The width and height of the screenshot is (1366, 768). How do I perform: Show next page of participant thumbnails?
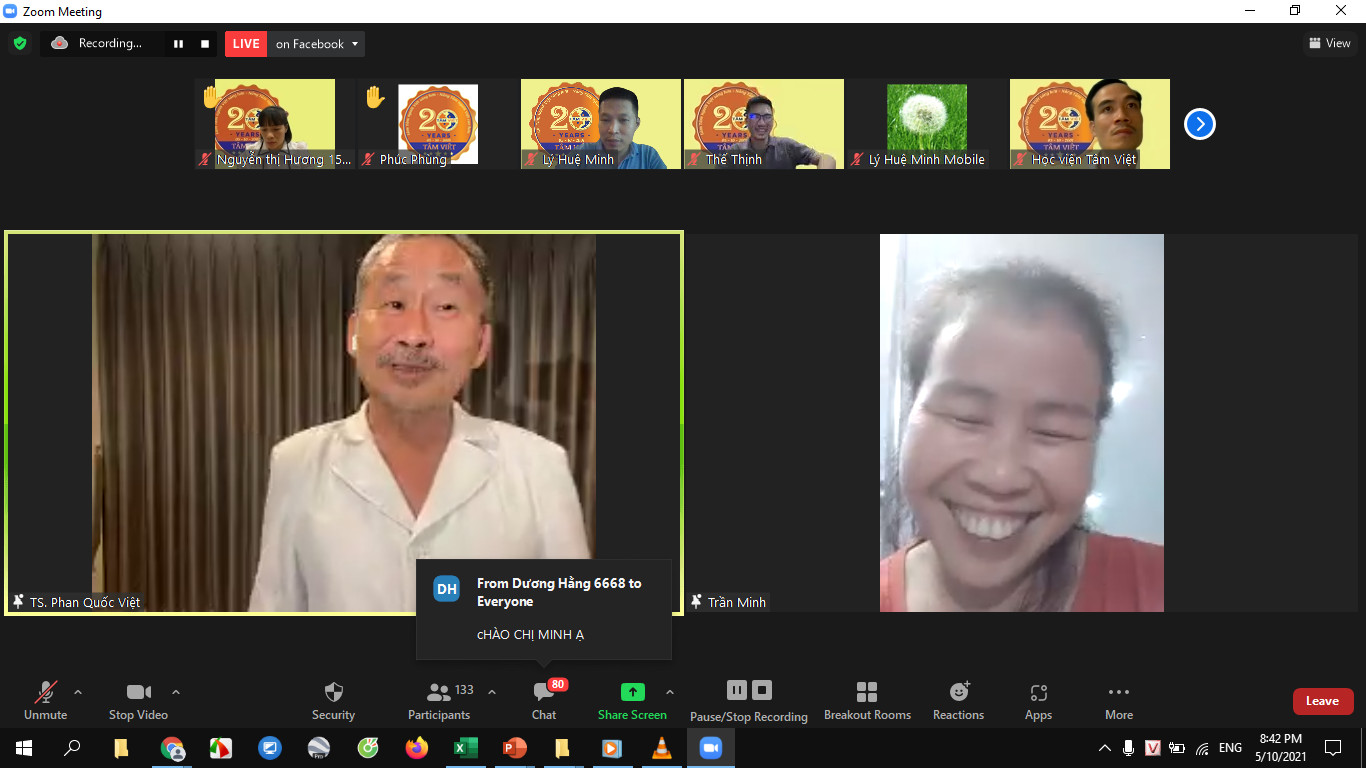(1199, 124)
